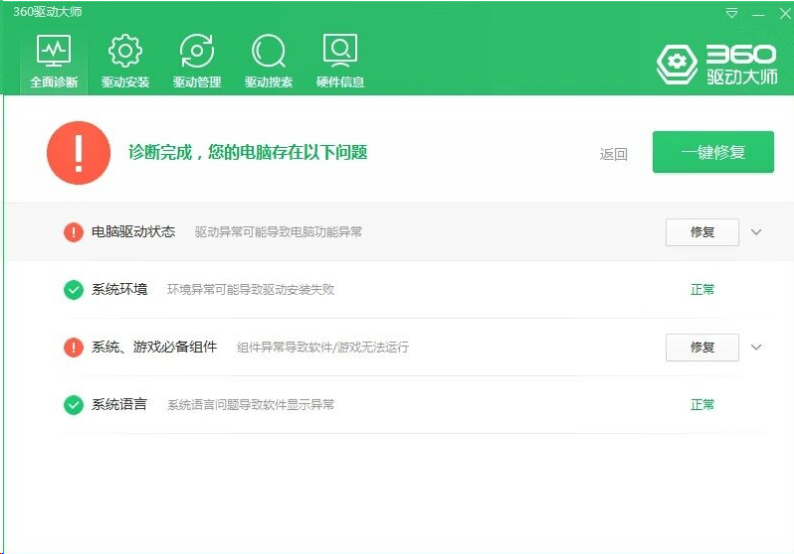Click the large red diagnosis alert icon
This screenshot has width=794, height=554.
click(78, 152)
